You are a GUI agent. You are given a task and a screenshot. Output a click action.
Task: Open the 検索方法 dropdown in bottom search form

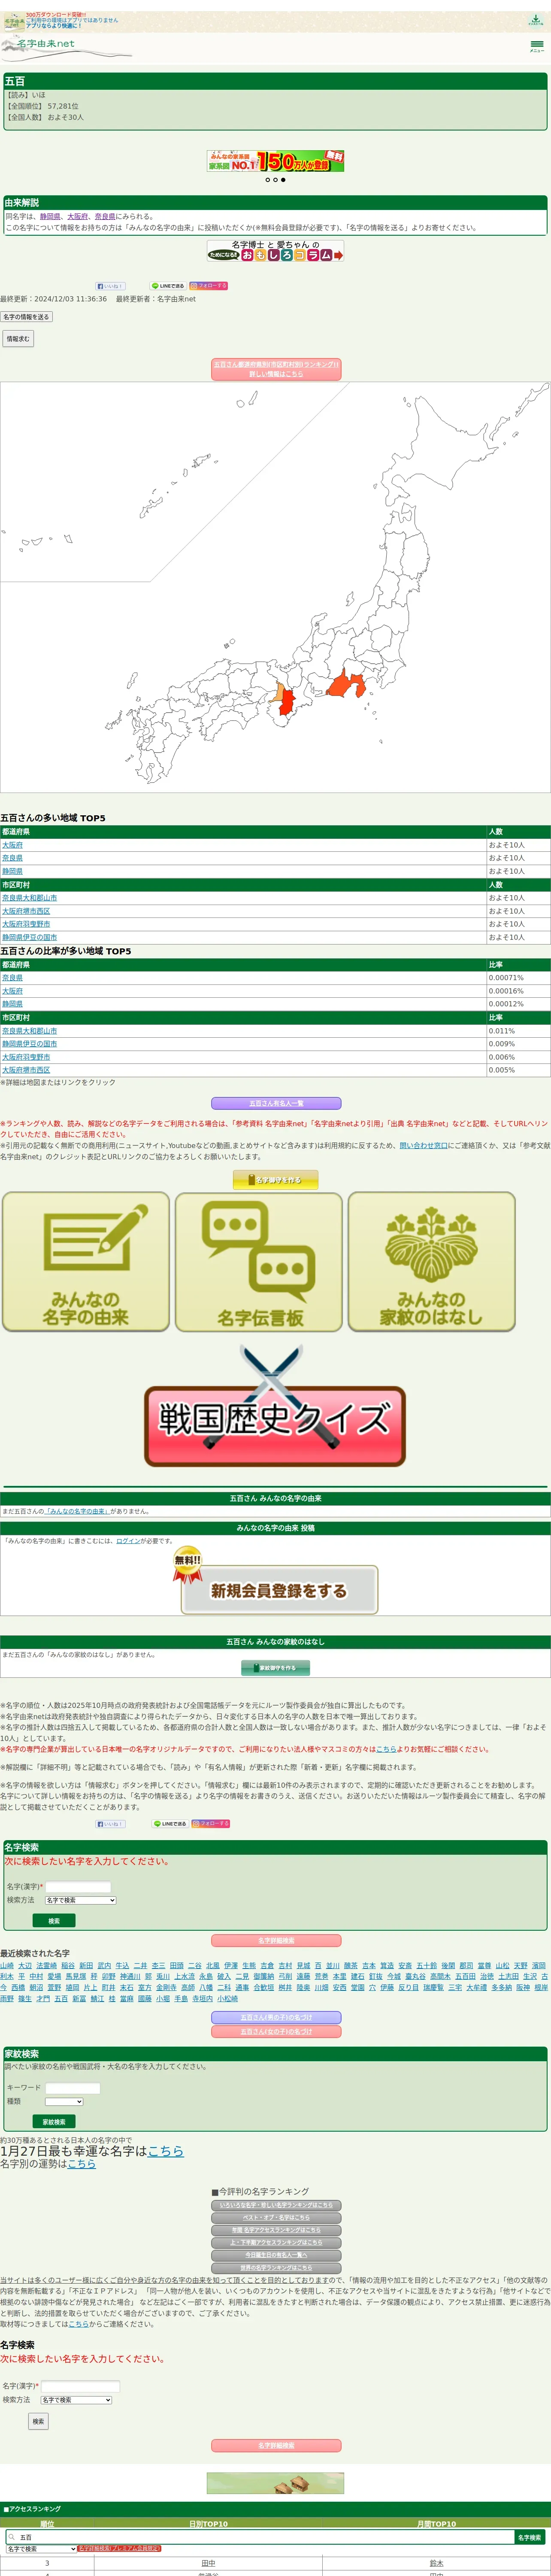76,2400
